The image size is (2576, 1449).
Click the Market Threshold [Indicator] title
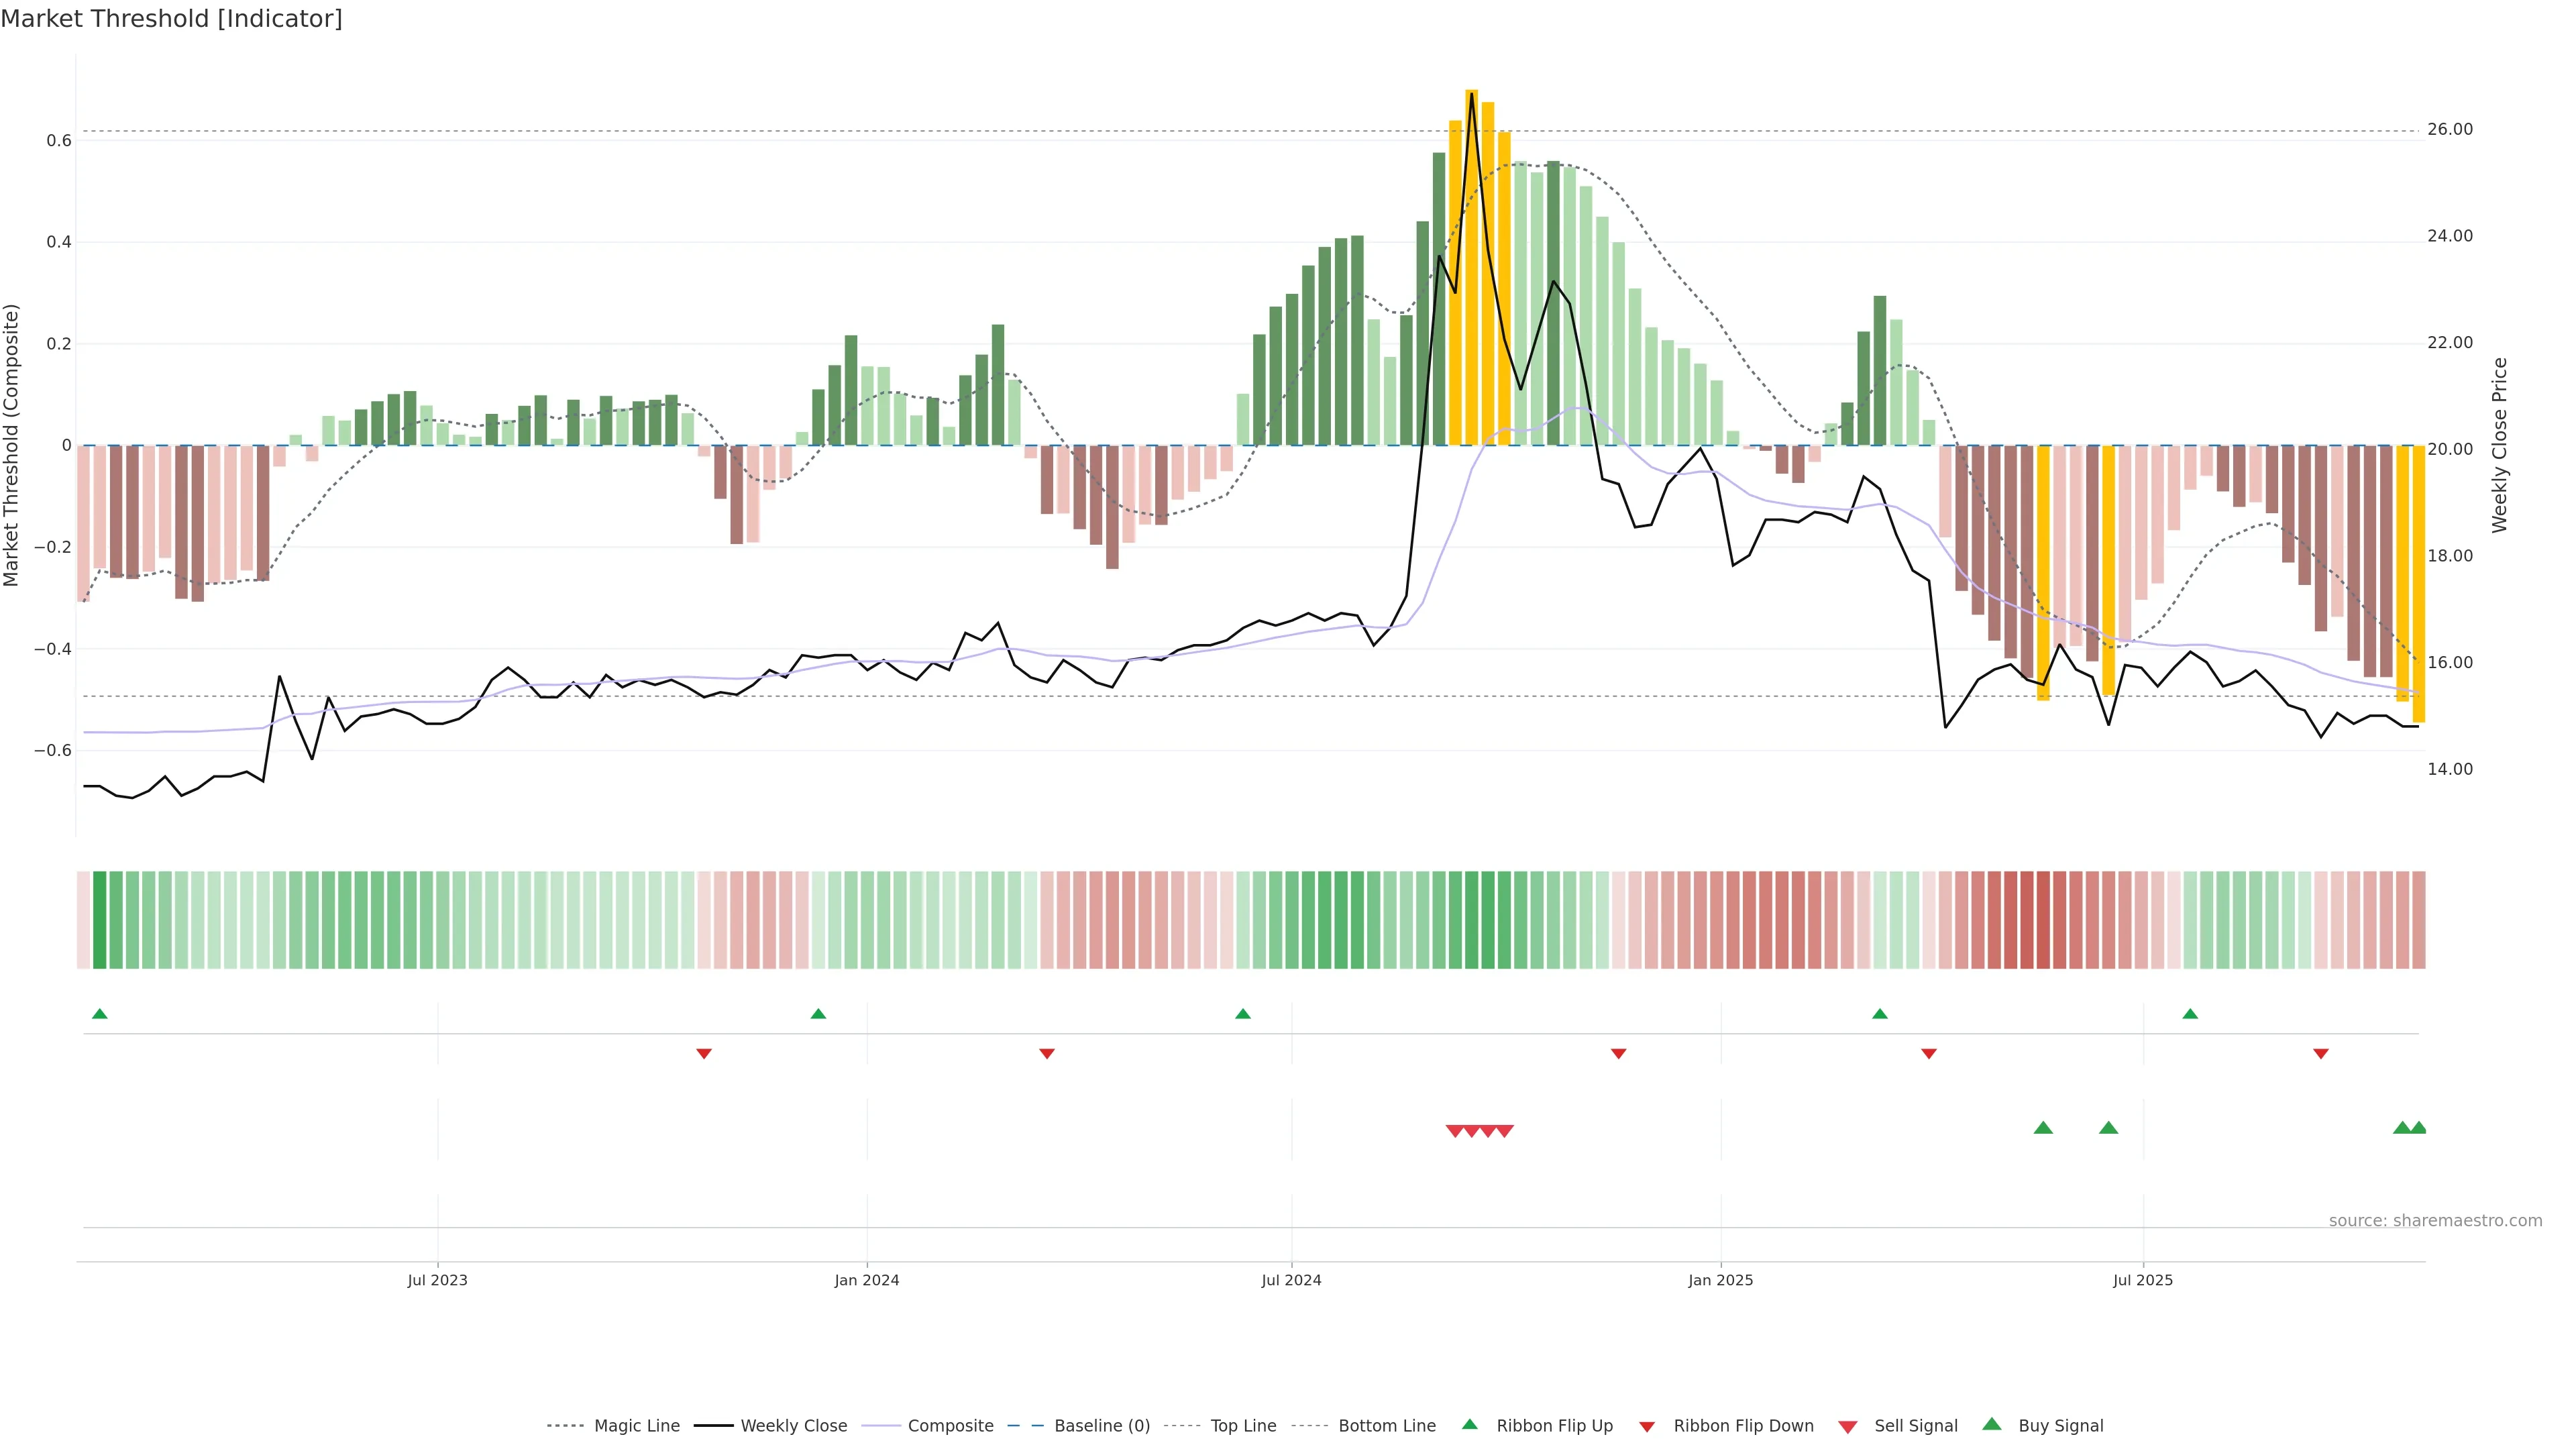coord(171,19)
